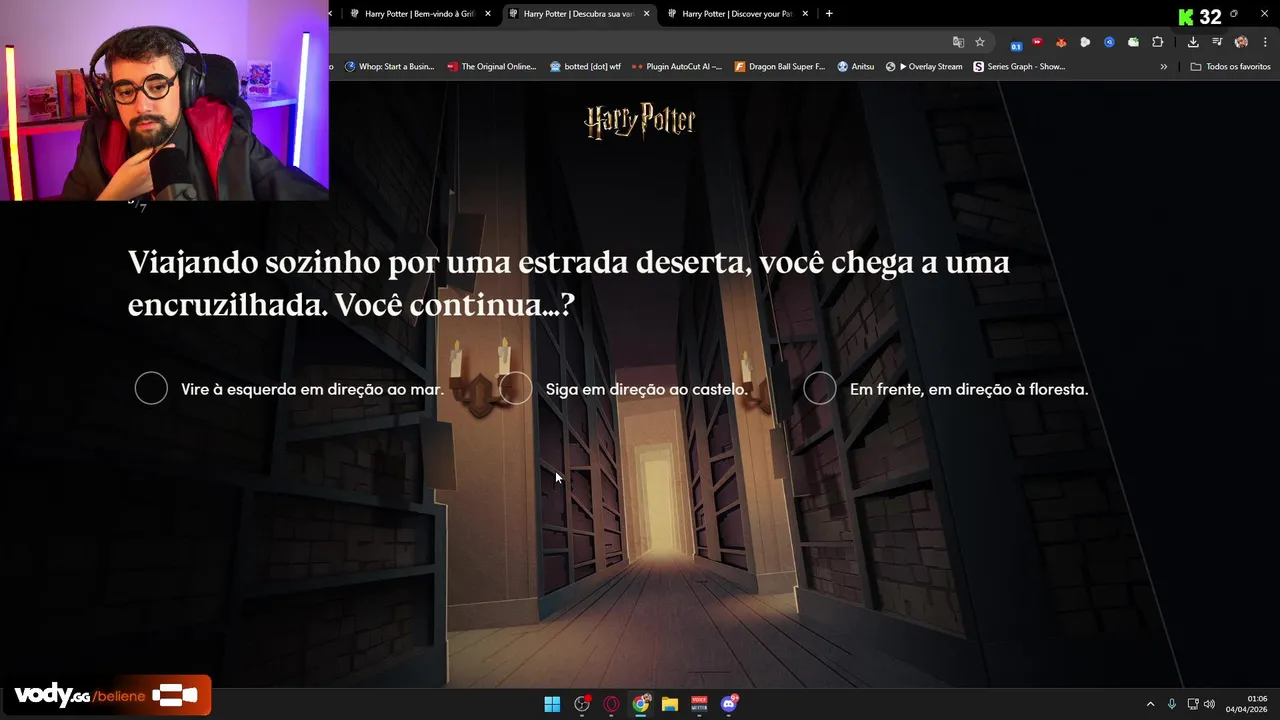Close the 'Descubra sua var...' tab
The height and width of the screenshot is (720, 1280).
[x=646, y=14]
